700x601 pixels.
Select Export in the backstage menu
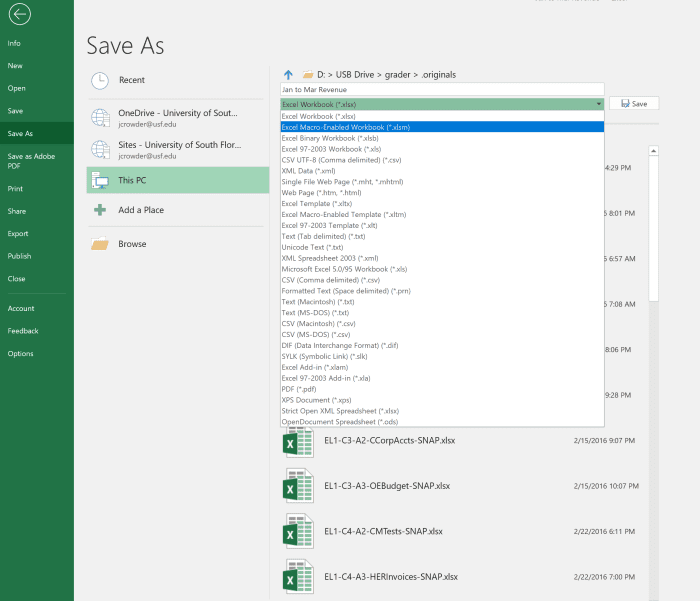[18, 233]
